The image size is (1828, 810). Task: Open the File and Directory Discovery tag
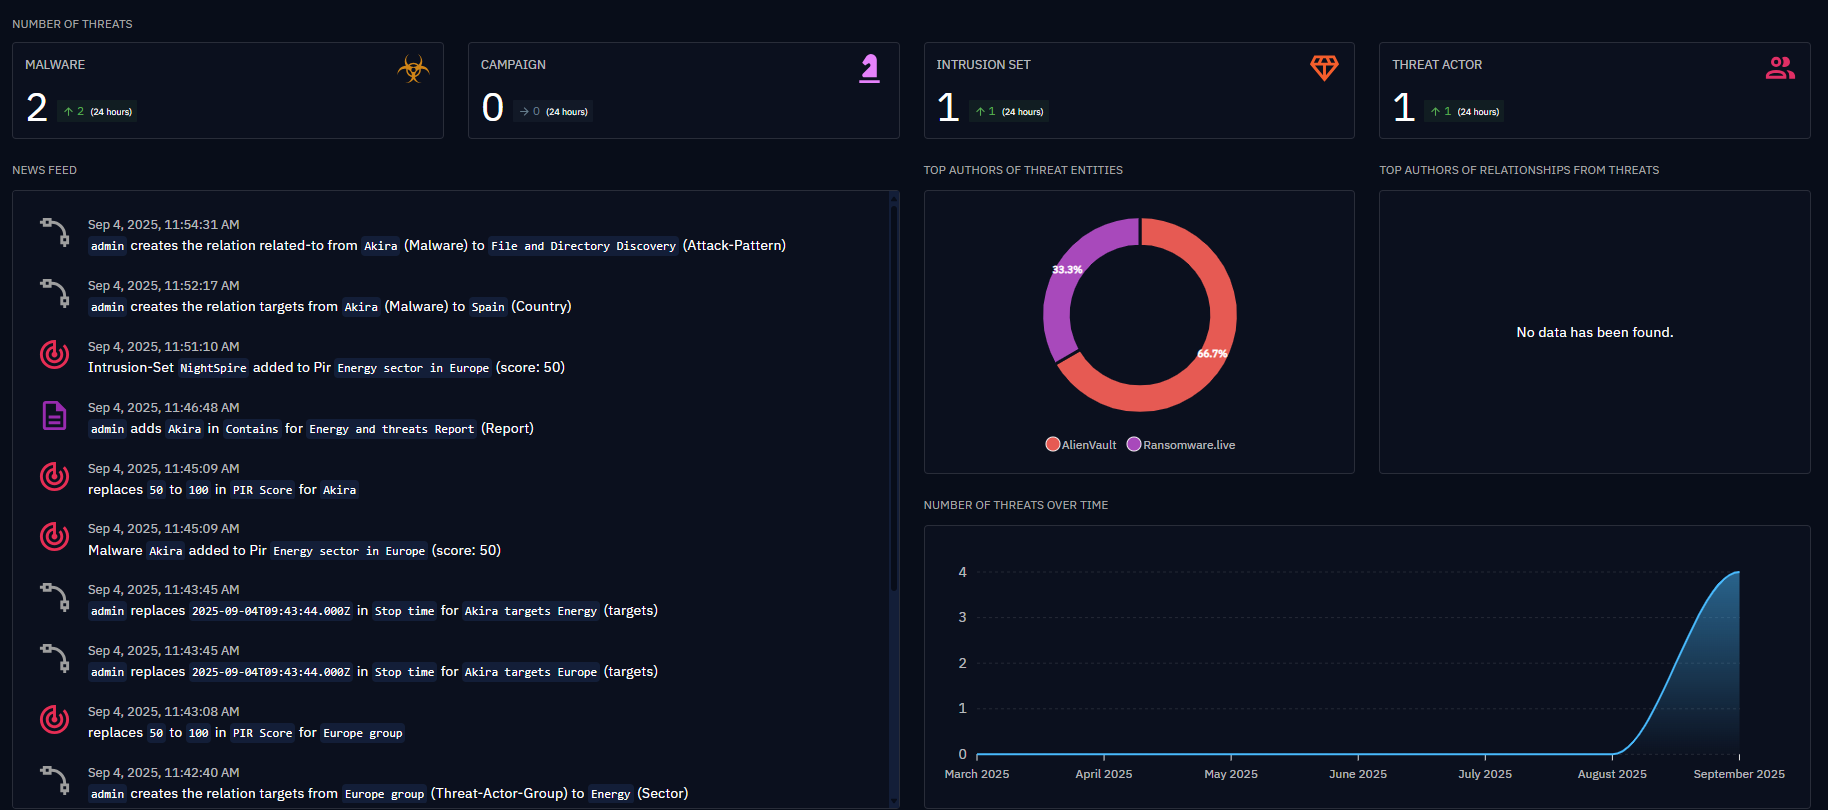click(583, 246)
